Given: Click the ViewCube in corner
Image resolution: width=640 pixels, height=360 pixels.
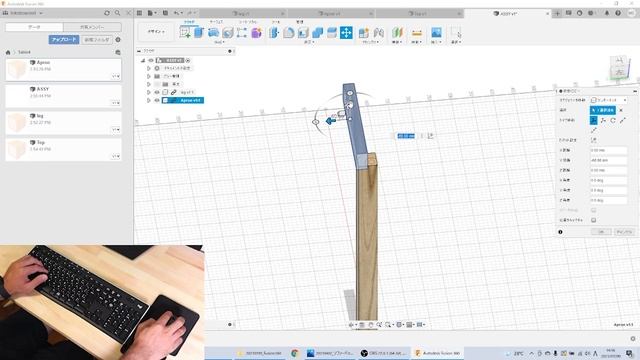Looking at the screenshot, I should coord(620,68).
